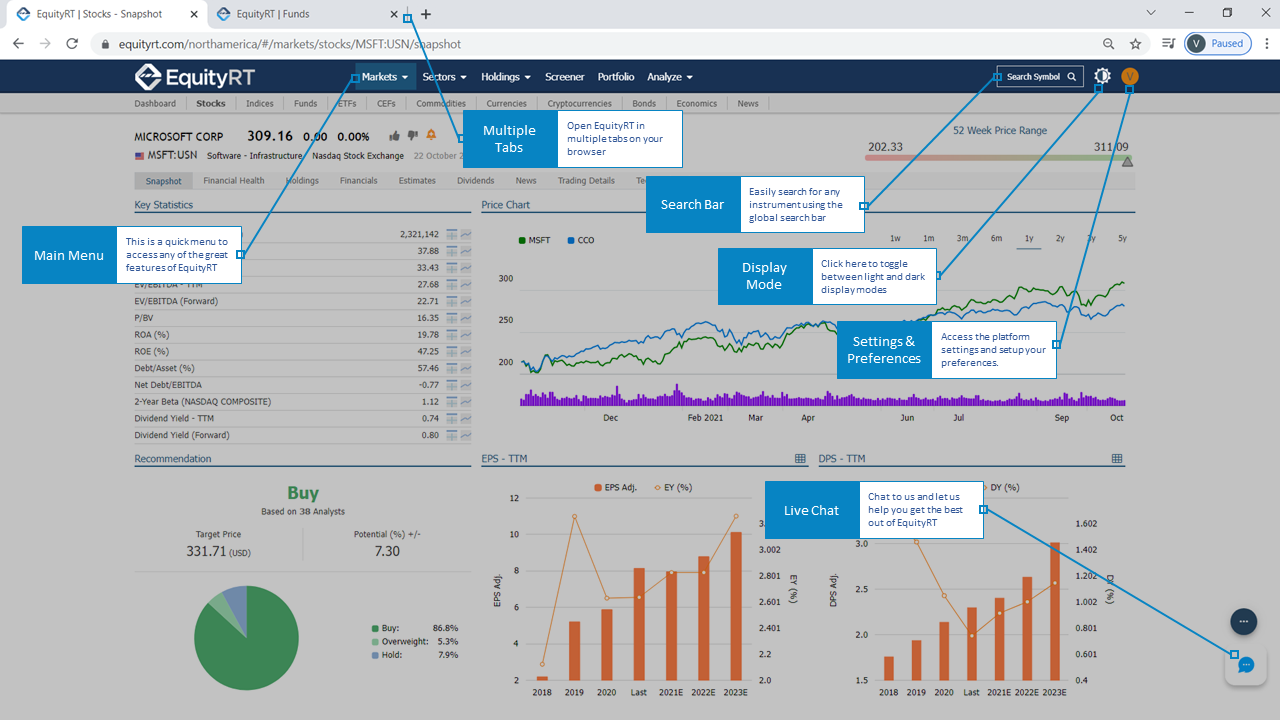Screen dimensions: 1280x720
Task: Click the magnifier icon in Search Symbol
Action: coord(1072,77)
